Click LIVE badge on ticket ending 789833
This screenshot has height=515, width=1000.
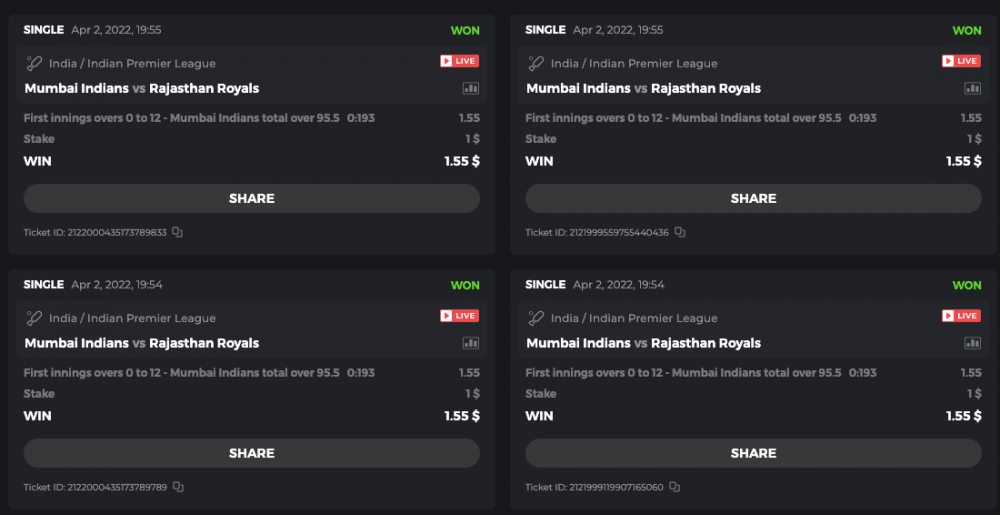(x=459, y=62)
